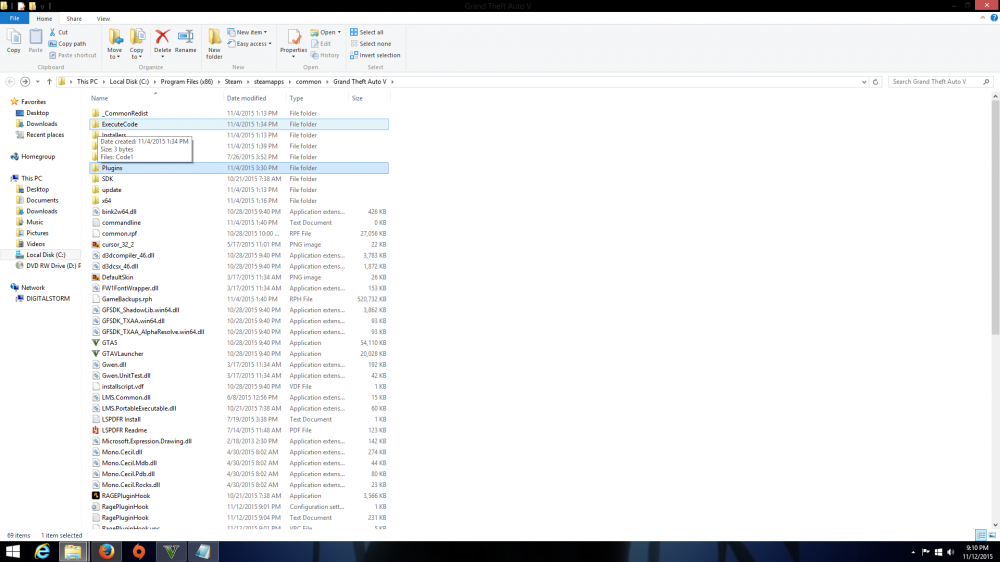Click Select none in ribbon
Image resolution: width=1000 pixels, height=562 pixels.
tap(371, 43)
